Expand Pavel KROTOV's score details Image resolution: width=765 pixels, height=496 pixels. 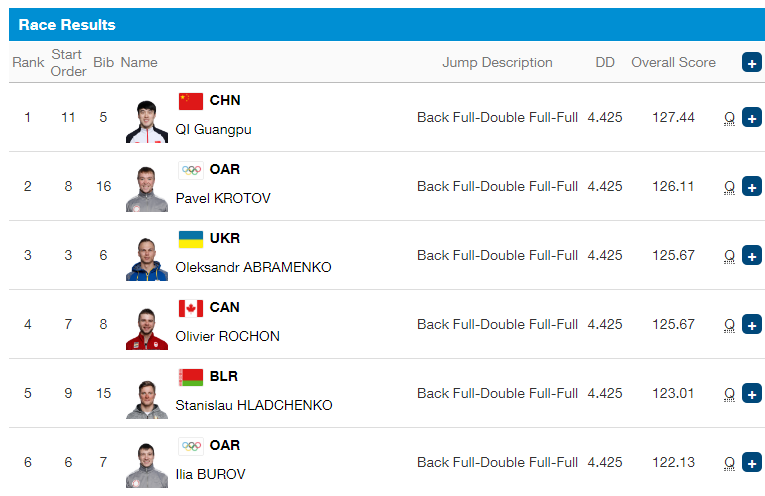(x=751, y=186)
